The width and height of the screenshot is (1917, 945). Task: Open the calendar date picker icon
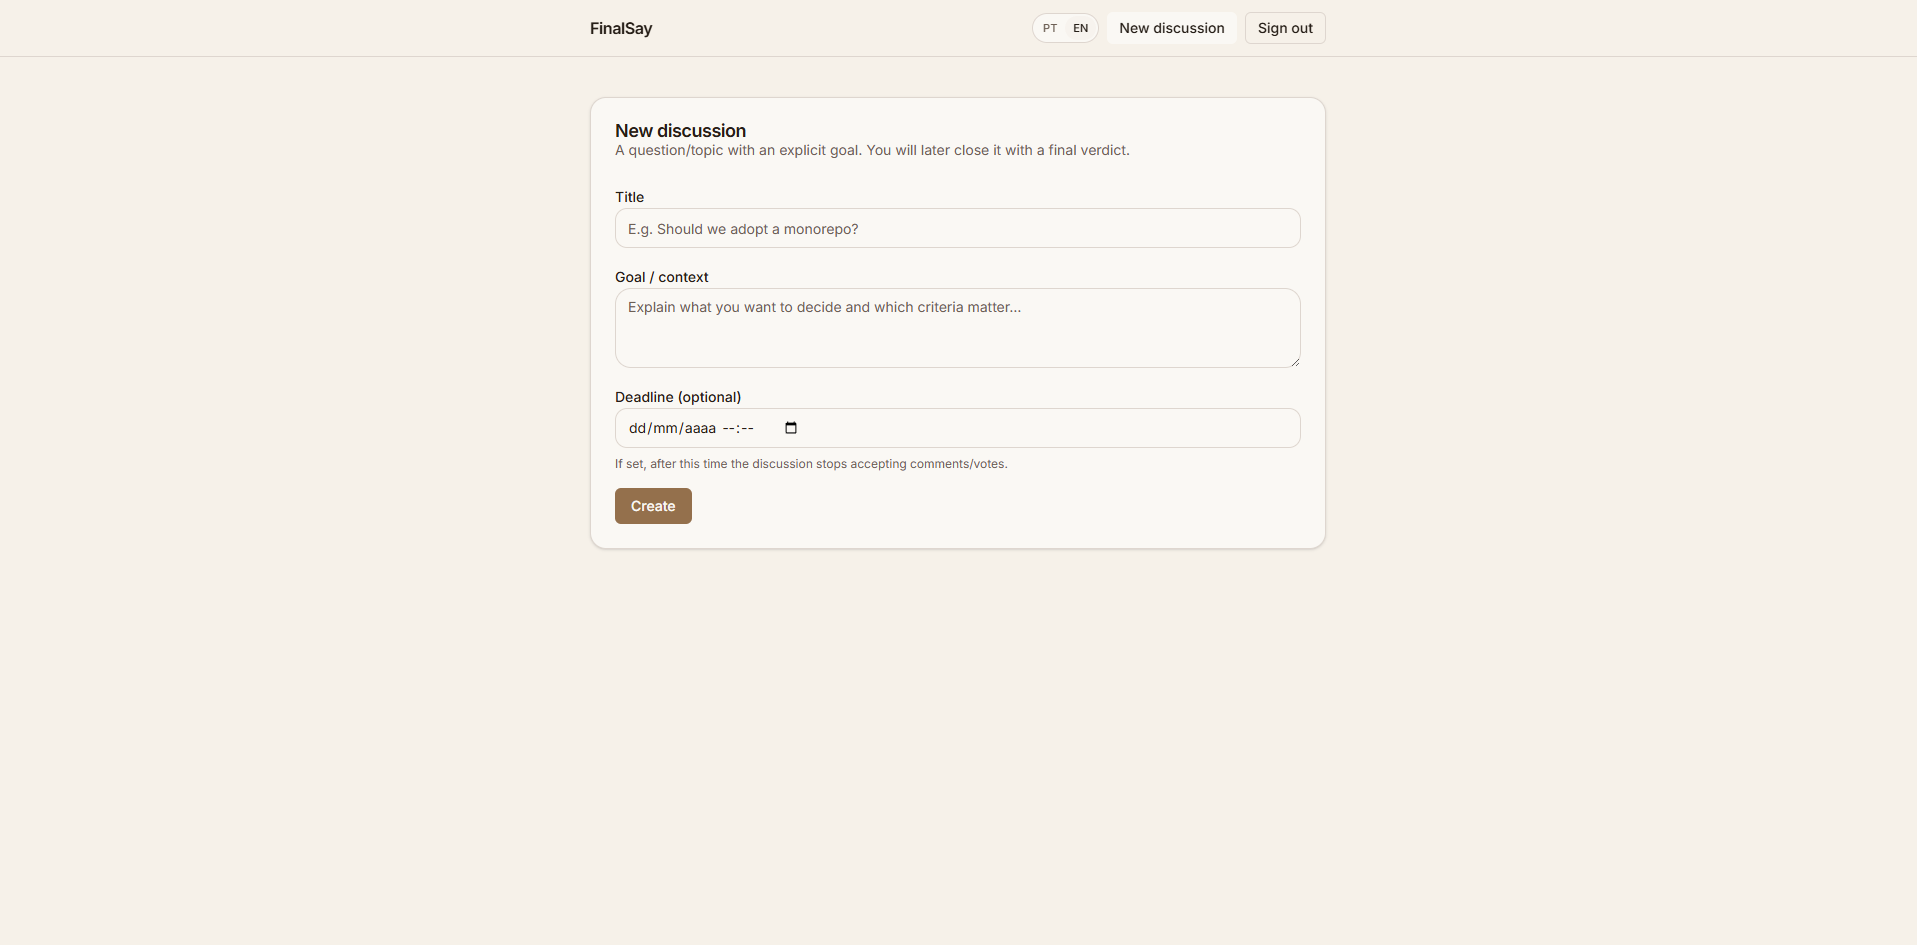pyautogui.click(x=790, y=427)
